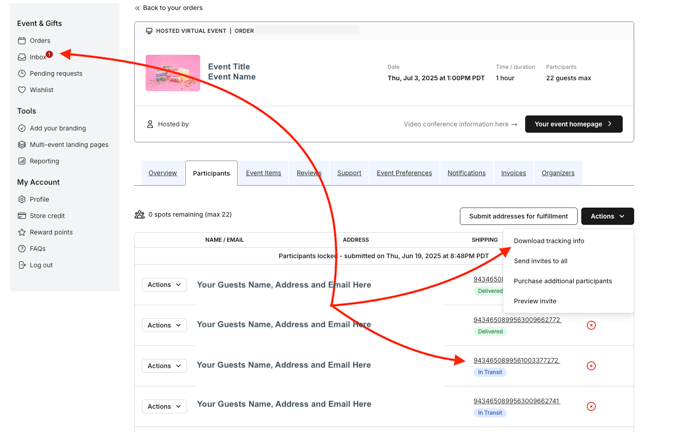Click the In Transit badge for tracking 377272

point(490,372)
